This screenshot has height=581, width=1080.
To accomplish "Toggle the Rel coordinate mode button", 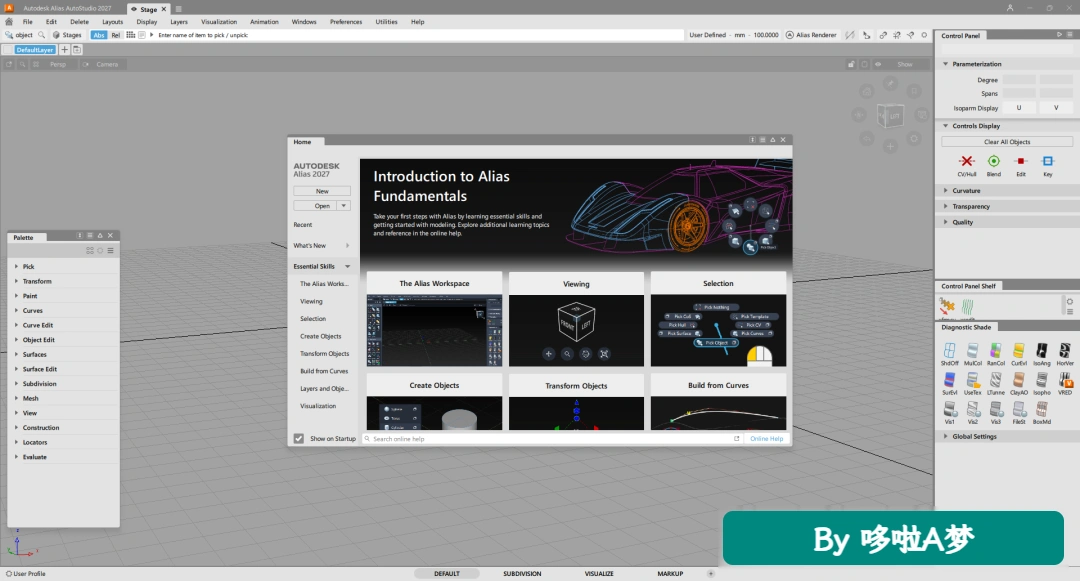I will [116, 35].
